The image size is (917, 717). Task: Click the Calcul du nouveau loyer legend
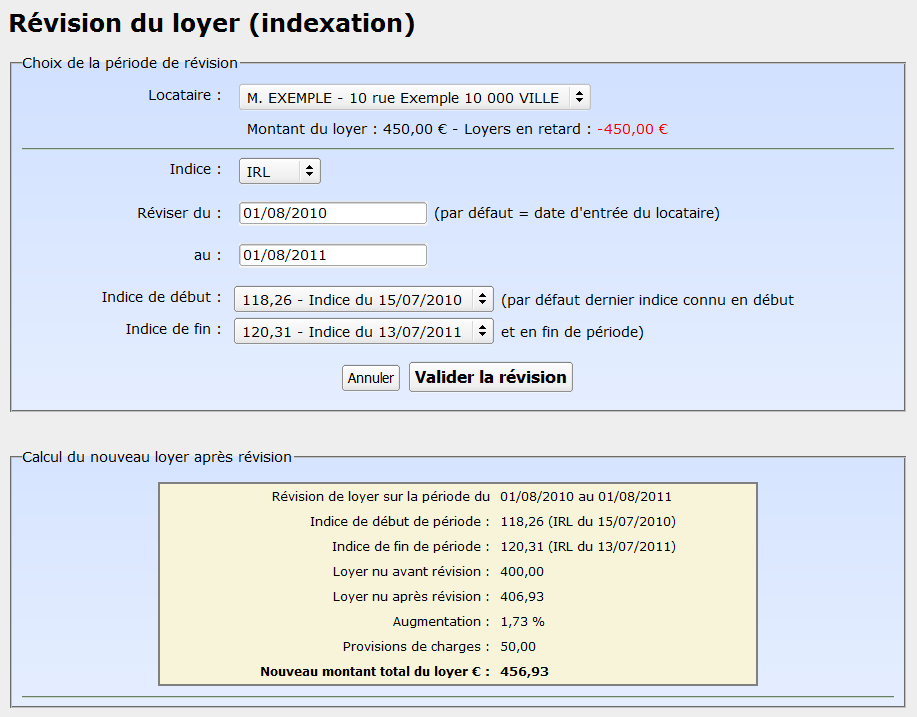click(x=157, y=457)
